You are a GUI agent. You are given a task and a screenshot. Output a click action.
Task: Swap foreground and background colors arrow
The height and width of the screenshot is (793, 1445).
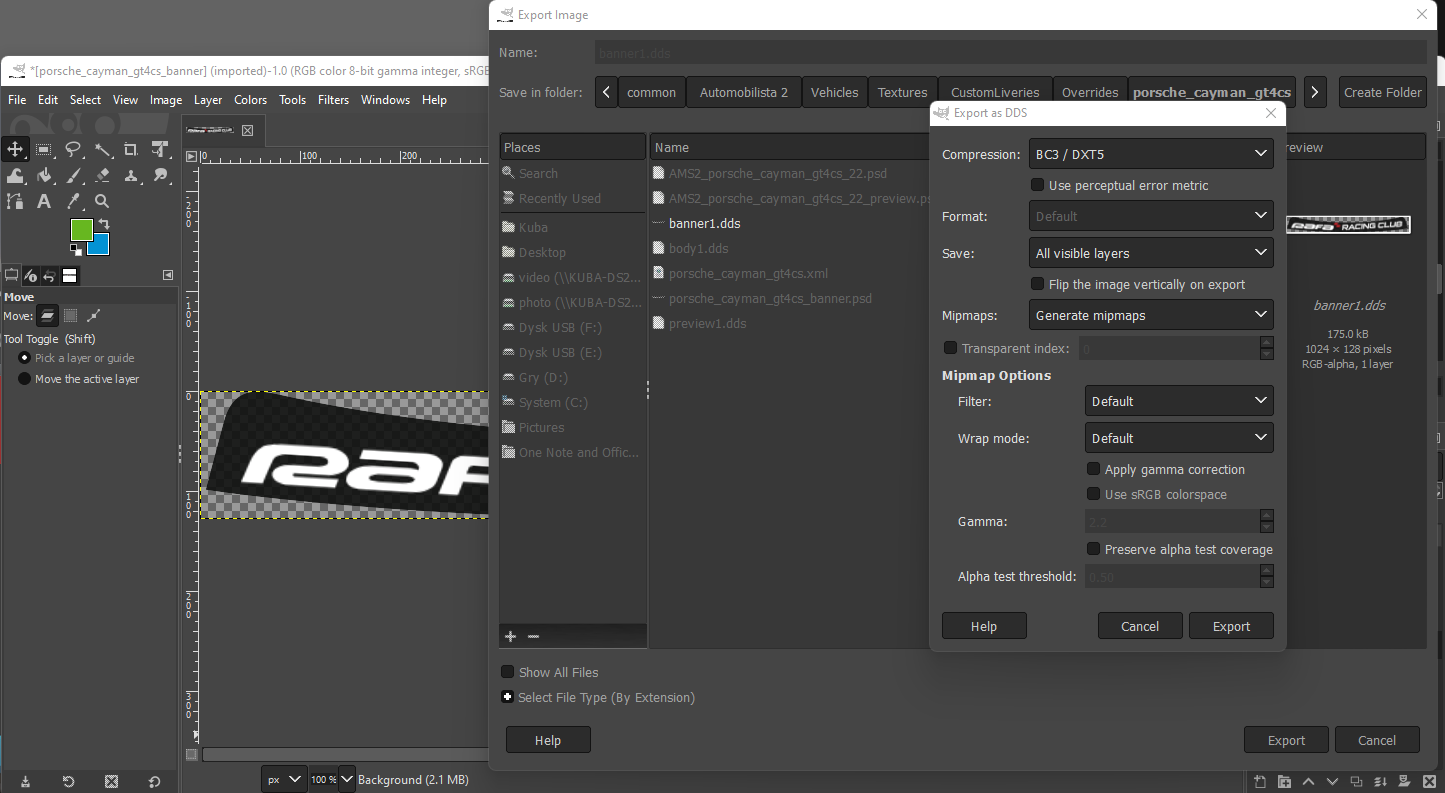tap(104, 224)
